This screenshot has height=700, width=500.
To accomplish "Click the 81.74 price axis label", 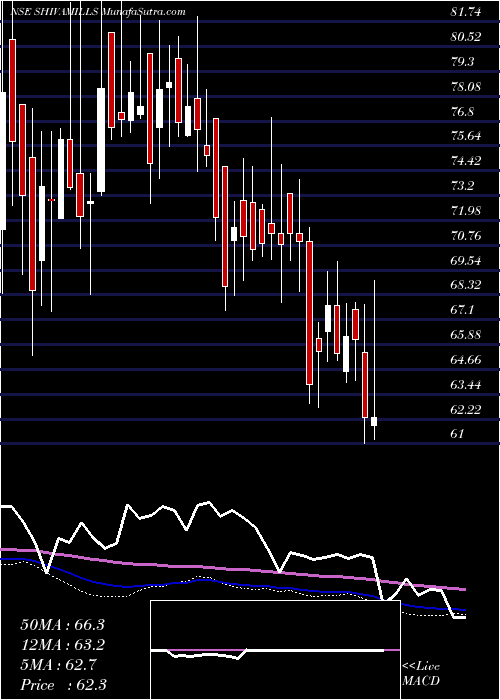I will click(x=466, y=12).
